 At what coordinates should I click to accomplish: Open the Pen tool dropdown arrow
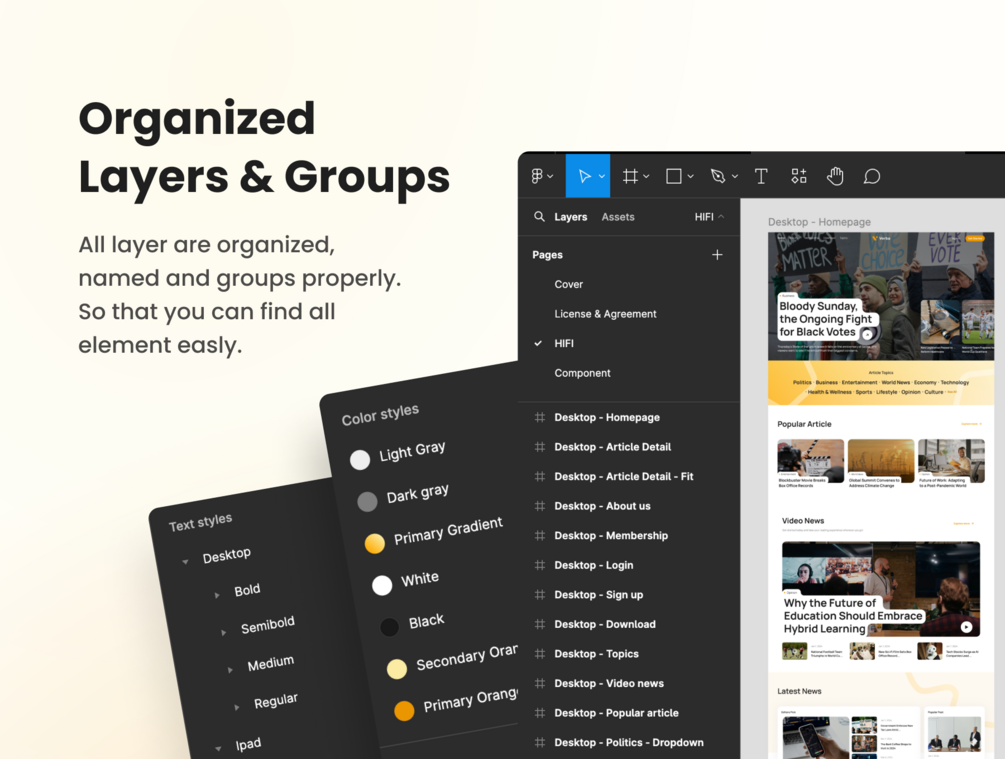point(735,176)
